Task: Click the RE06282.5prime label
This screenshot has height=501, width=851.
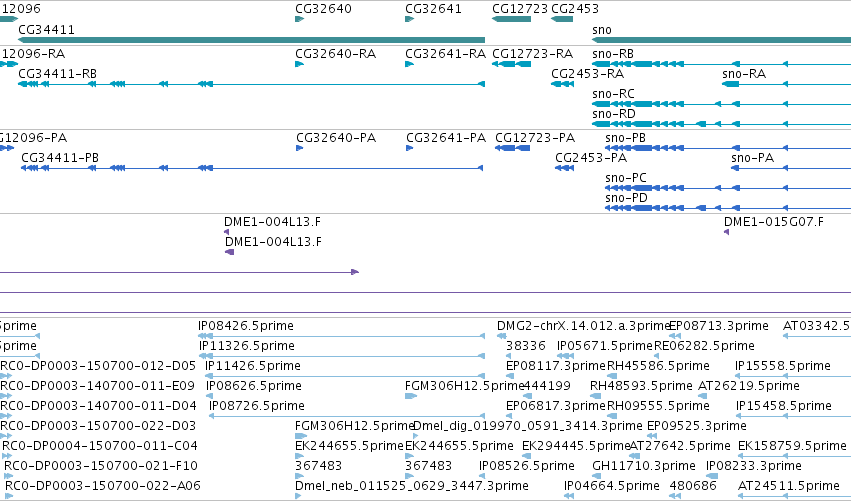Action: click(x=704, y=346)
